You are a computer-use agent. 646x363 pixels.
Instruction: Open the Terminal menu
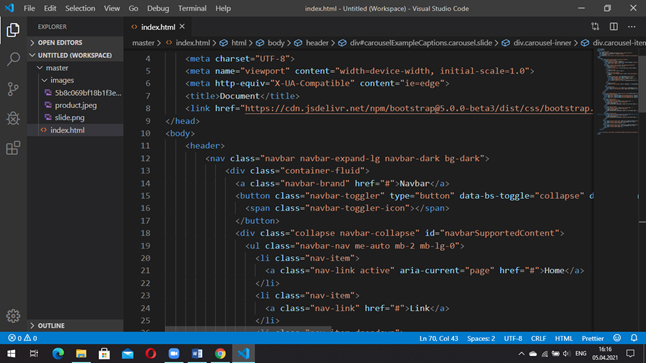[x=192, y=8]
